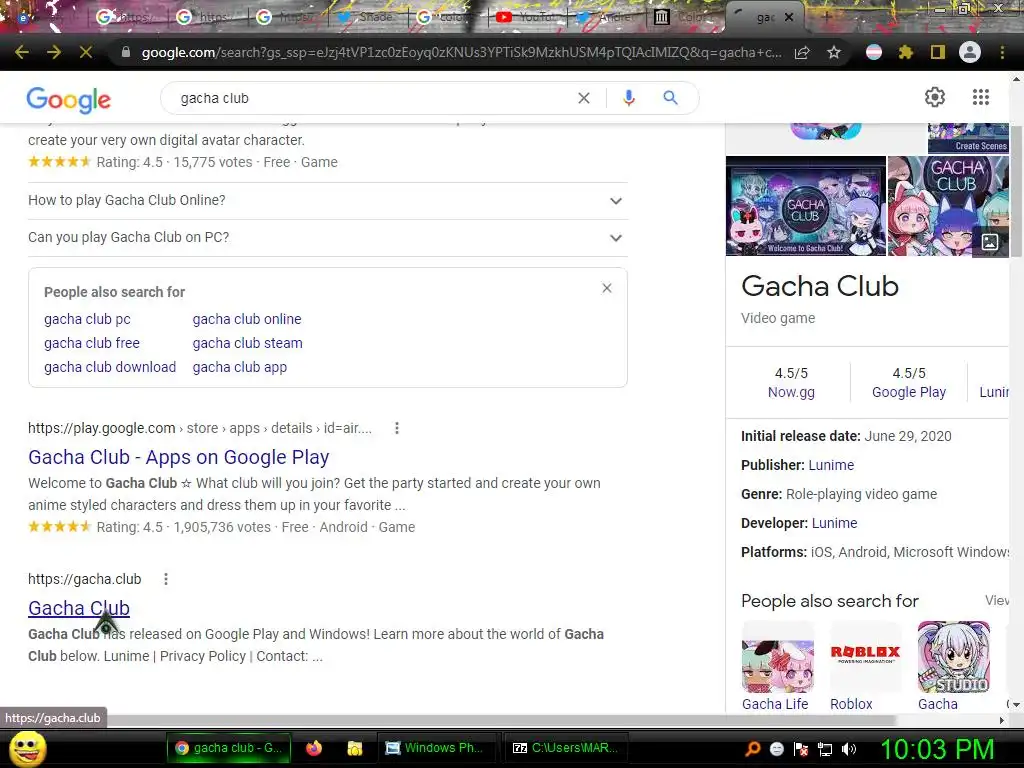Open 'gacha club pc' related search
Viewport: 1024px width, 768px height.
(x=88, y=319)
